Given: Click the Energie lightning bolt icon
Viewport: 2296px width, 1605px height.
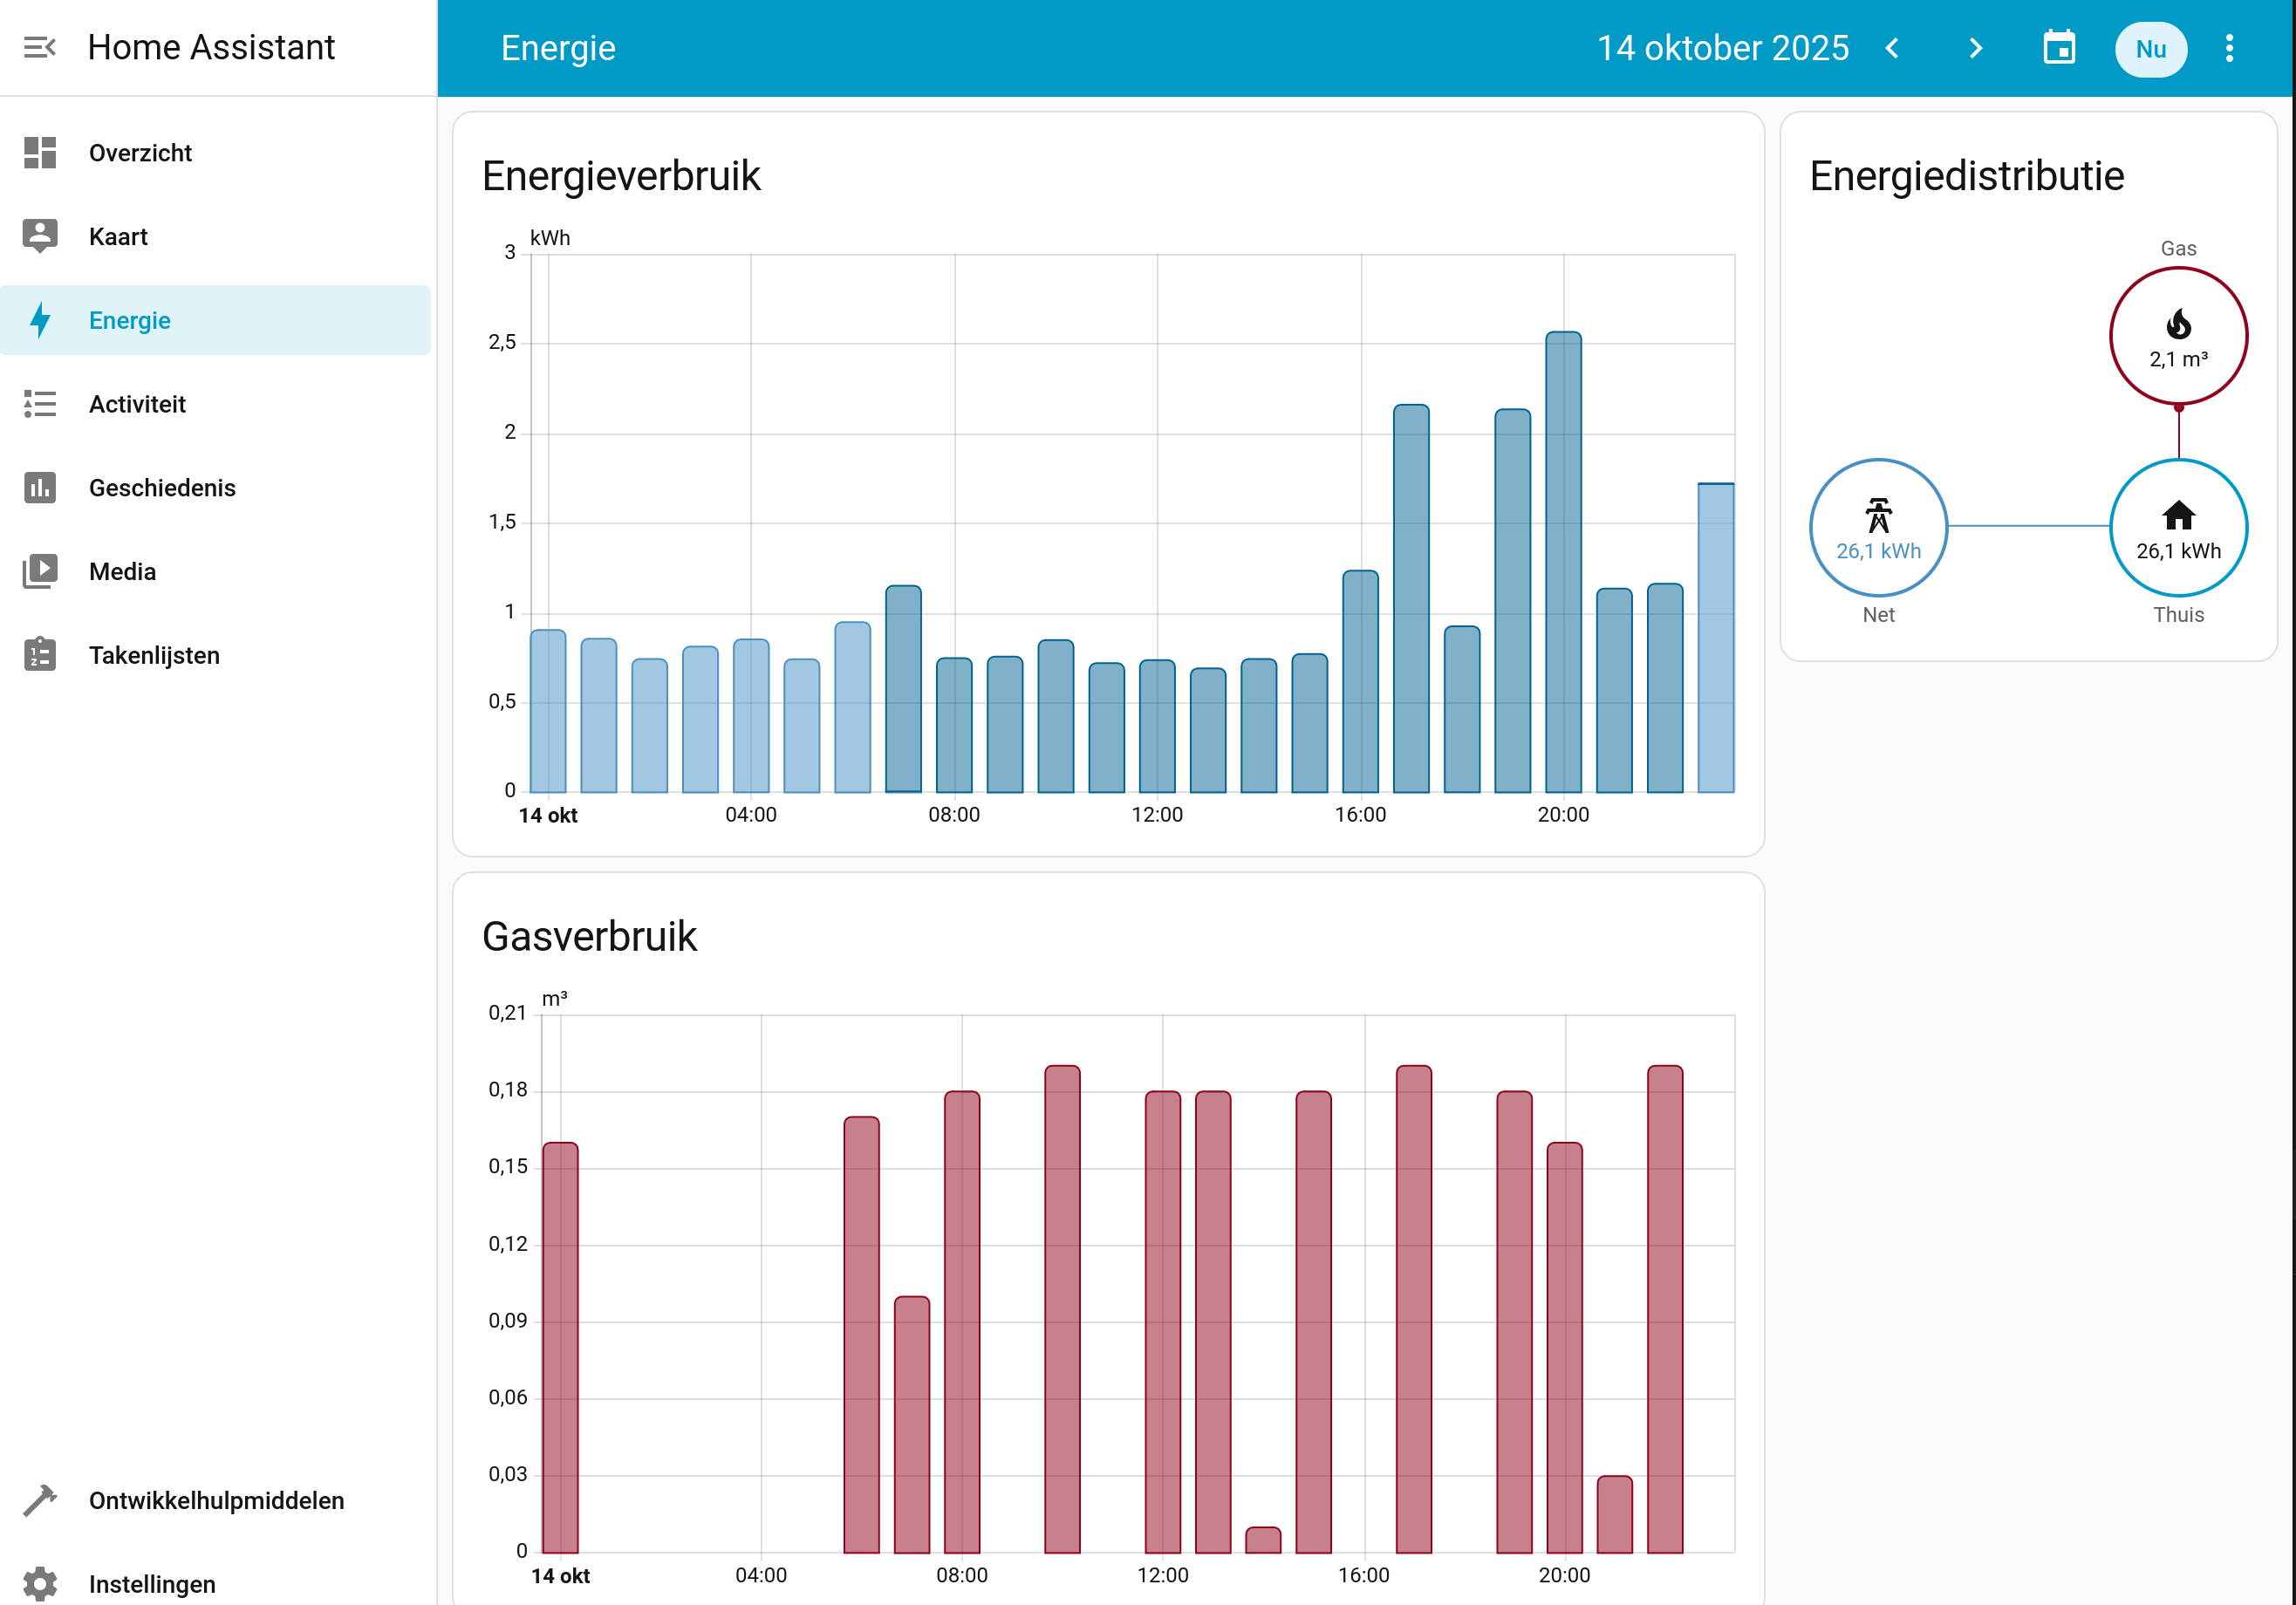Looking at the screenshot, I should (x=39, y=320).
